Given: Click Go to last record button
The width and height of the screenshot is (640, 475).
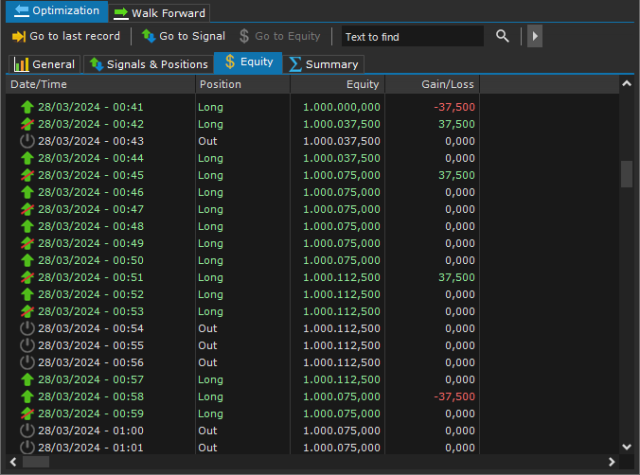Looking at the screenshot, I should click(x=66, y=36).
